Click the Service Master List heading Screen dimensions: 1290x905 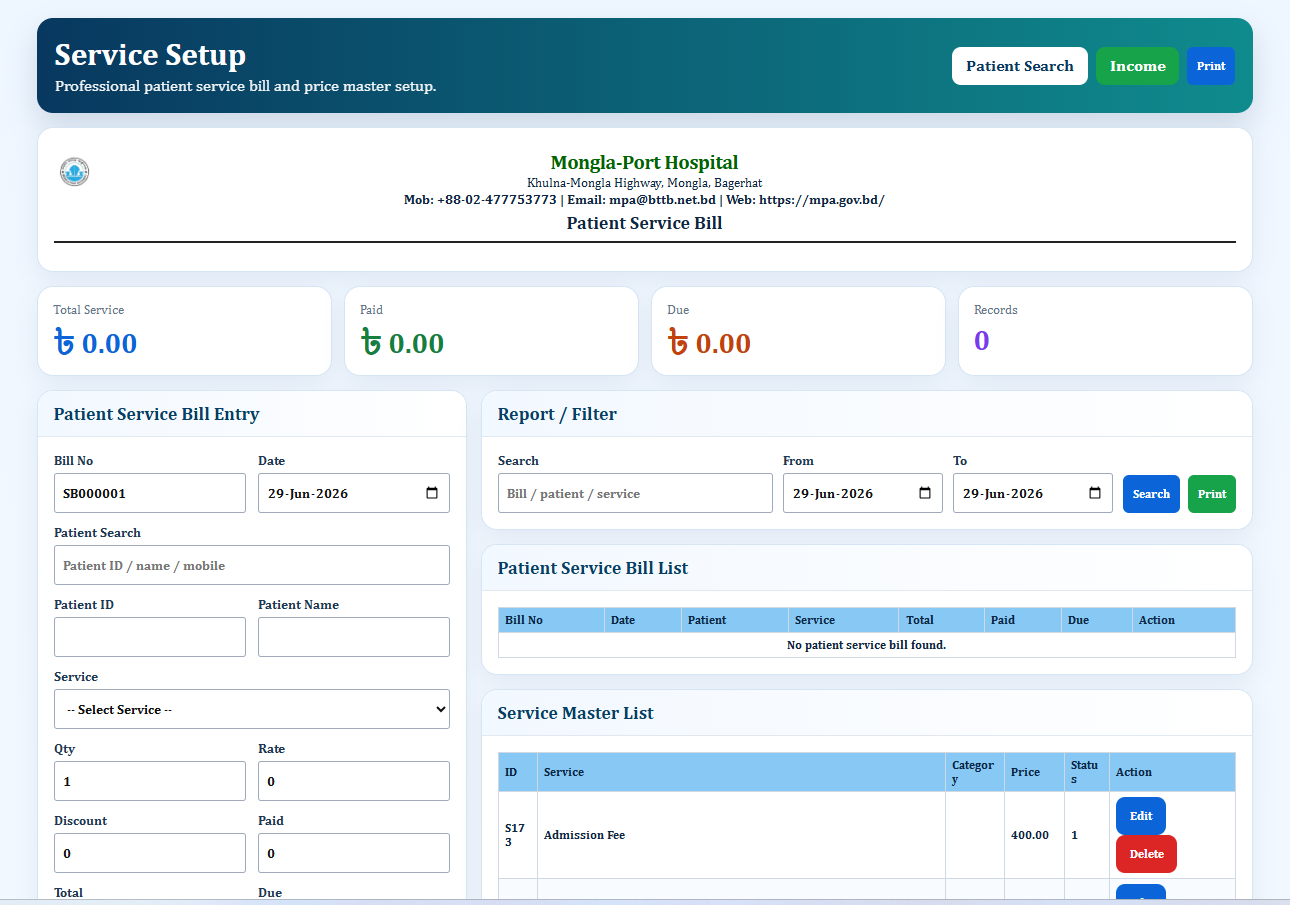click(575, 713)
